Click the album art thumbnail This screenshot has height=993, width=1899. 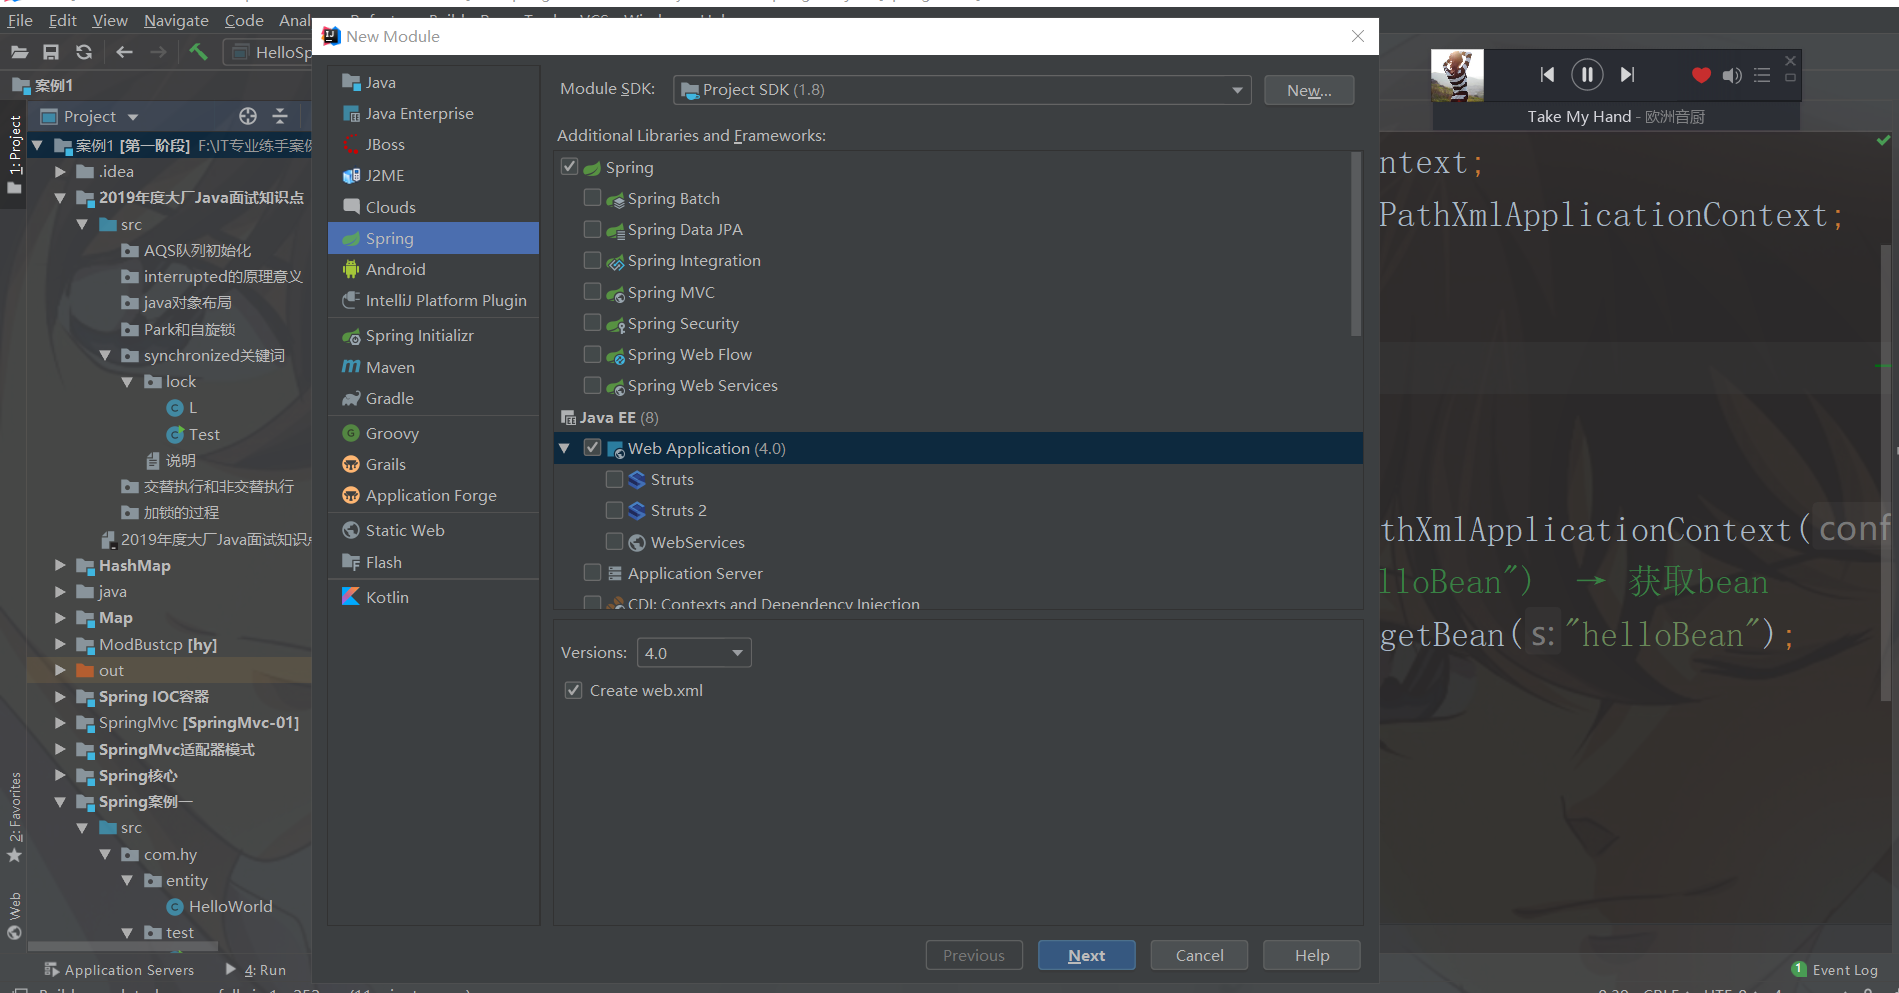click(x=1457, y=76)
